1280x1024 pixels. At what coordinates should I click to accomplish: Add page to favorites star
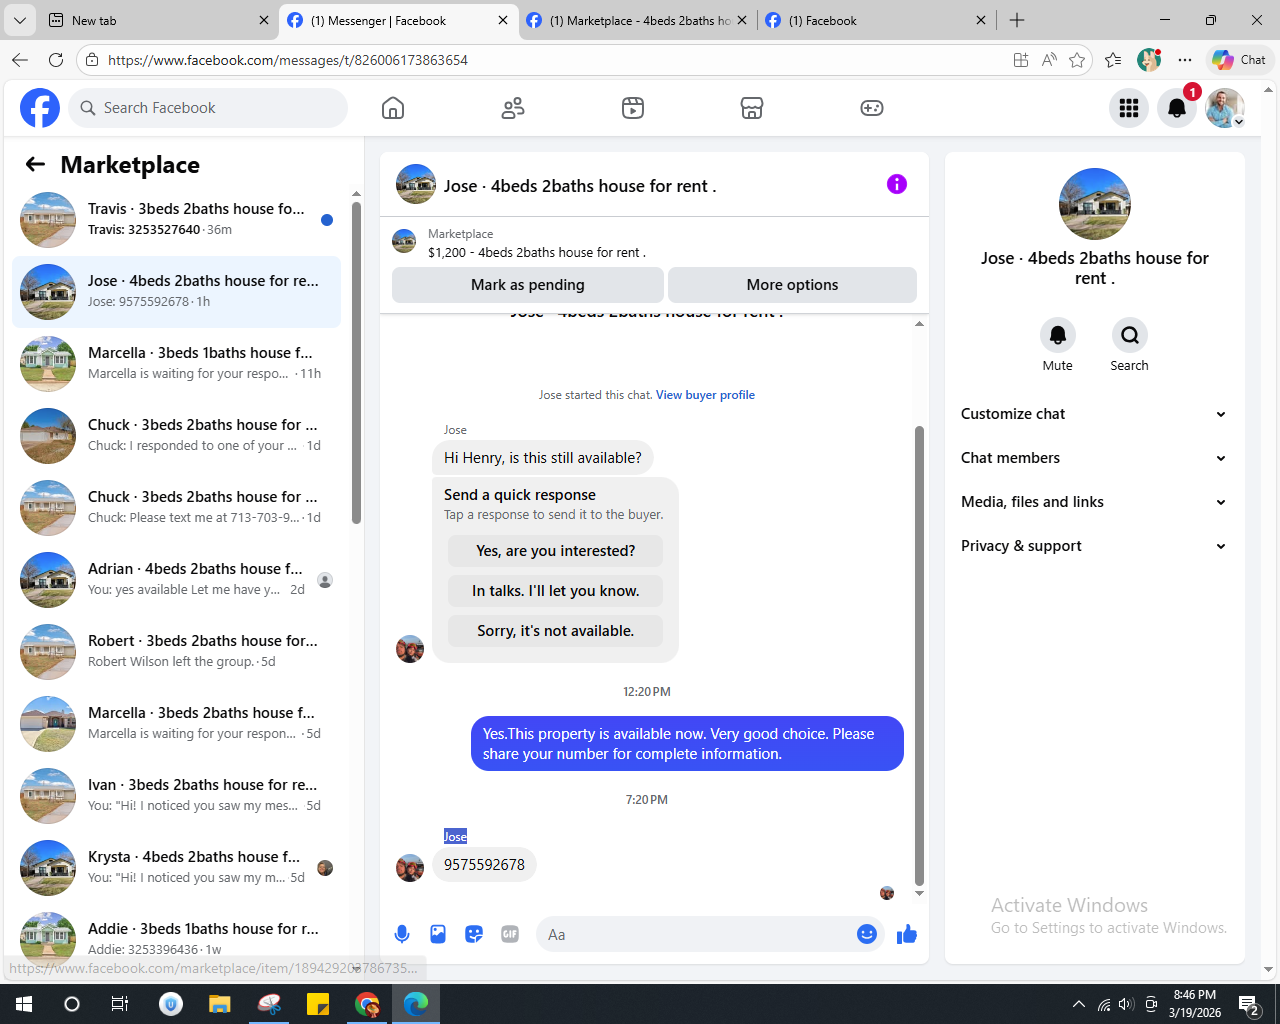[1077, 60]
